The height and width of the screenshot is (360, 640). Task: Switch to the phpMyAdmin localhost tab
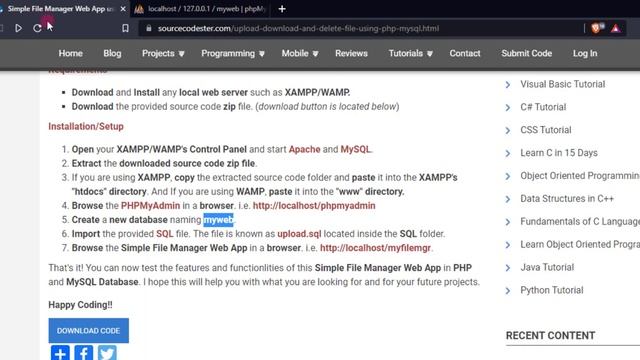(202, 9)
